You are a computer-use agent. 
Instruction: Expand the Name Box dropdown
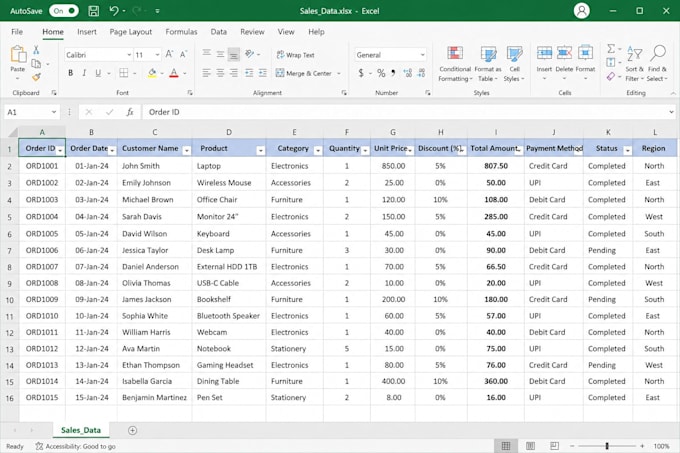pos(54,112)
